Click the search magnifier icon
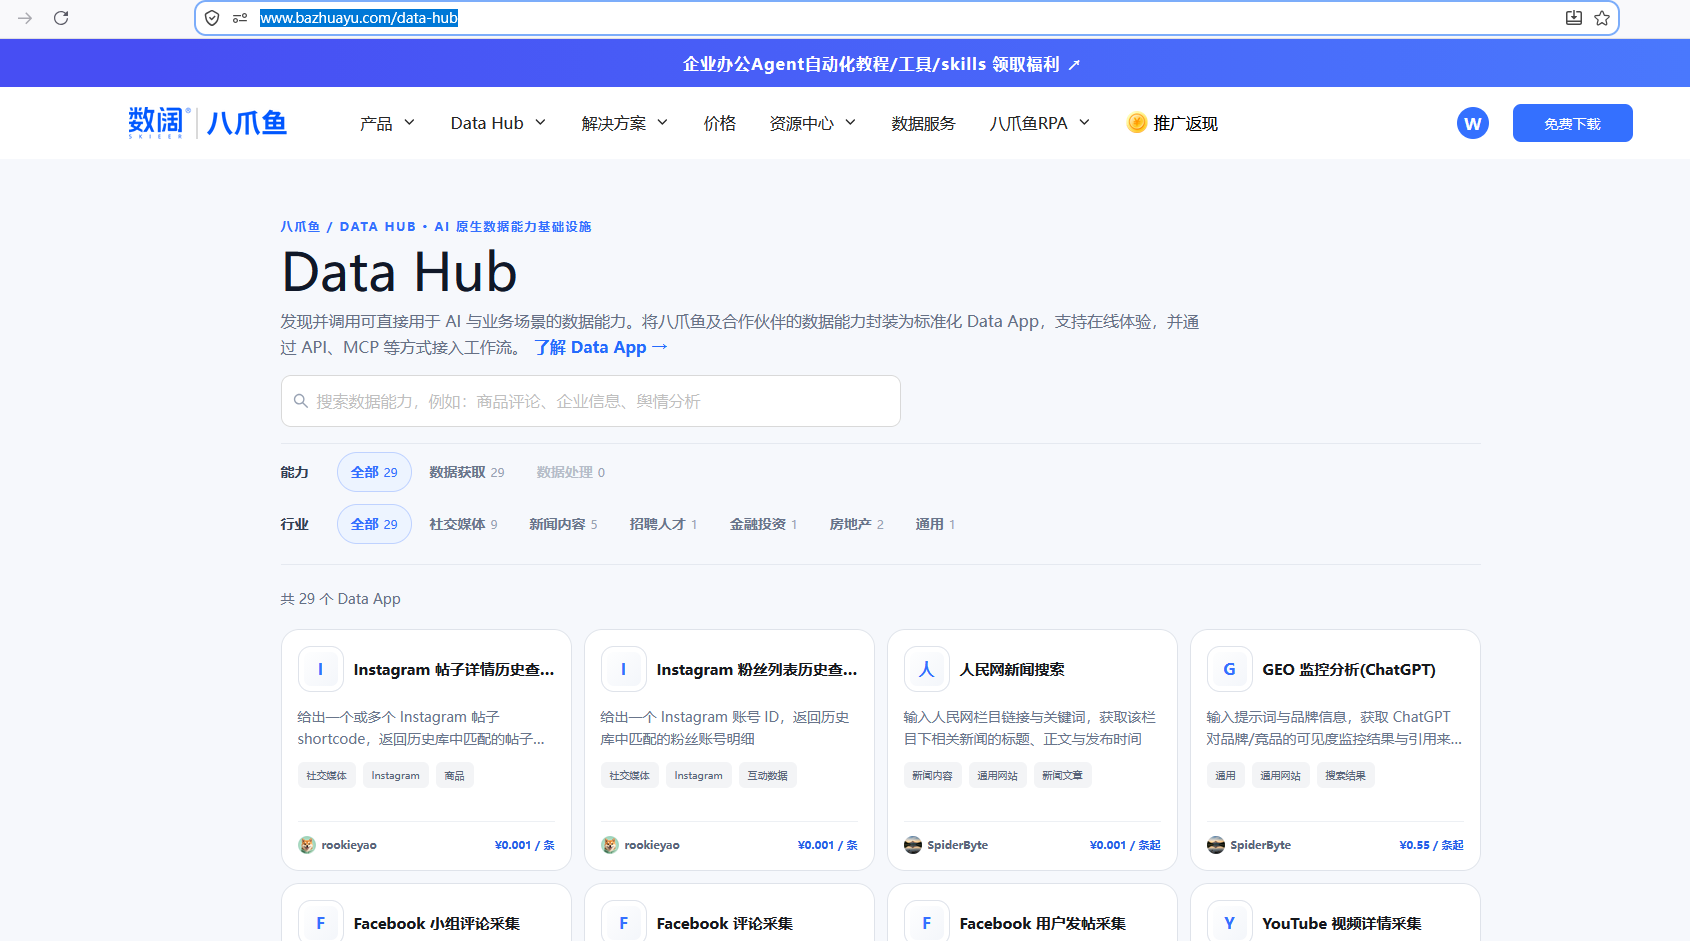The width and height of the screenshot is (1690, 941). 300,401
